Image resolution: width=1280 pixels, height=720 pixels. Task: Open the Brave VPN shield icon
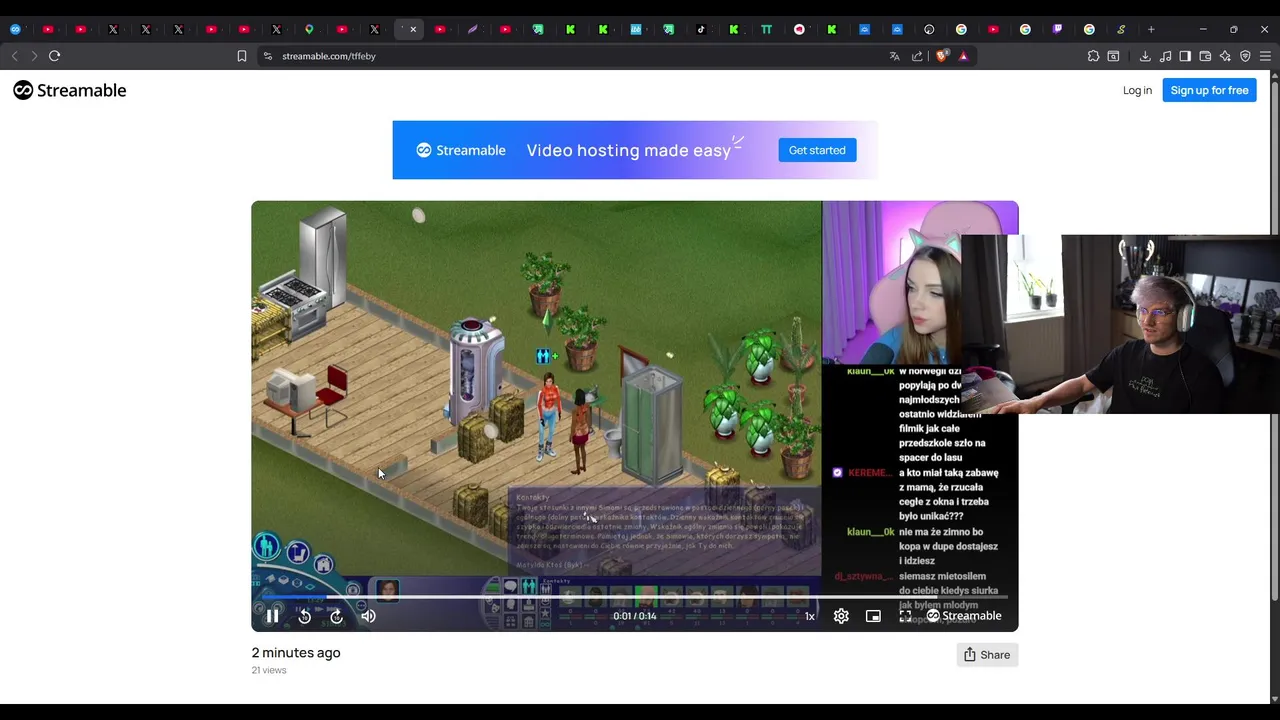click(1245, 56)
